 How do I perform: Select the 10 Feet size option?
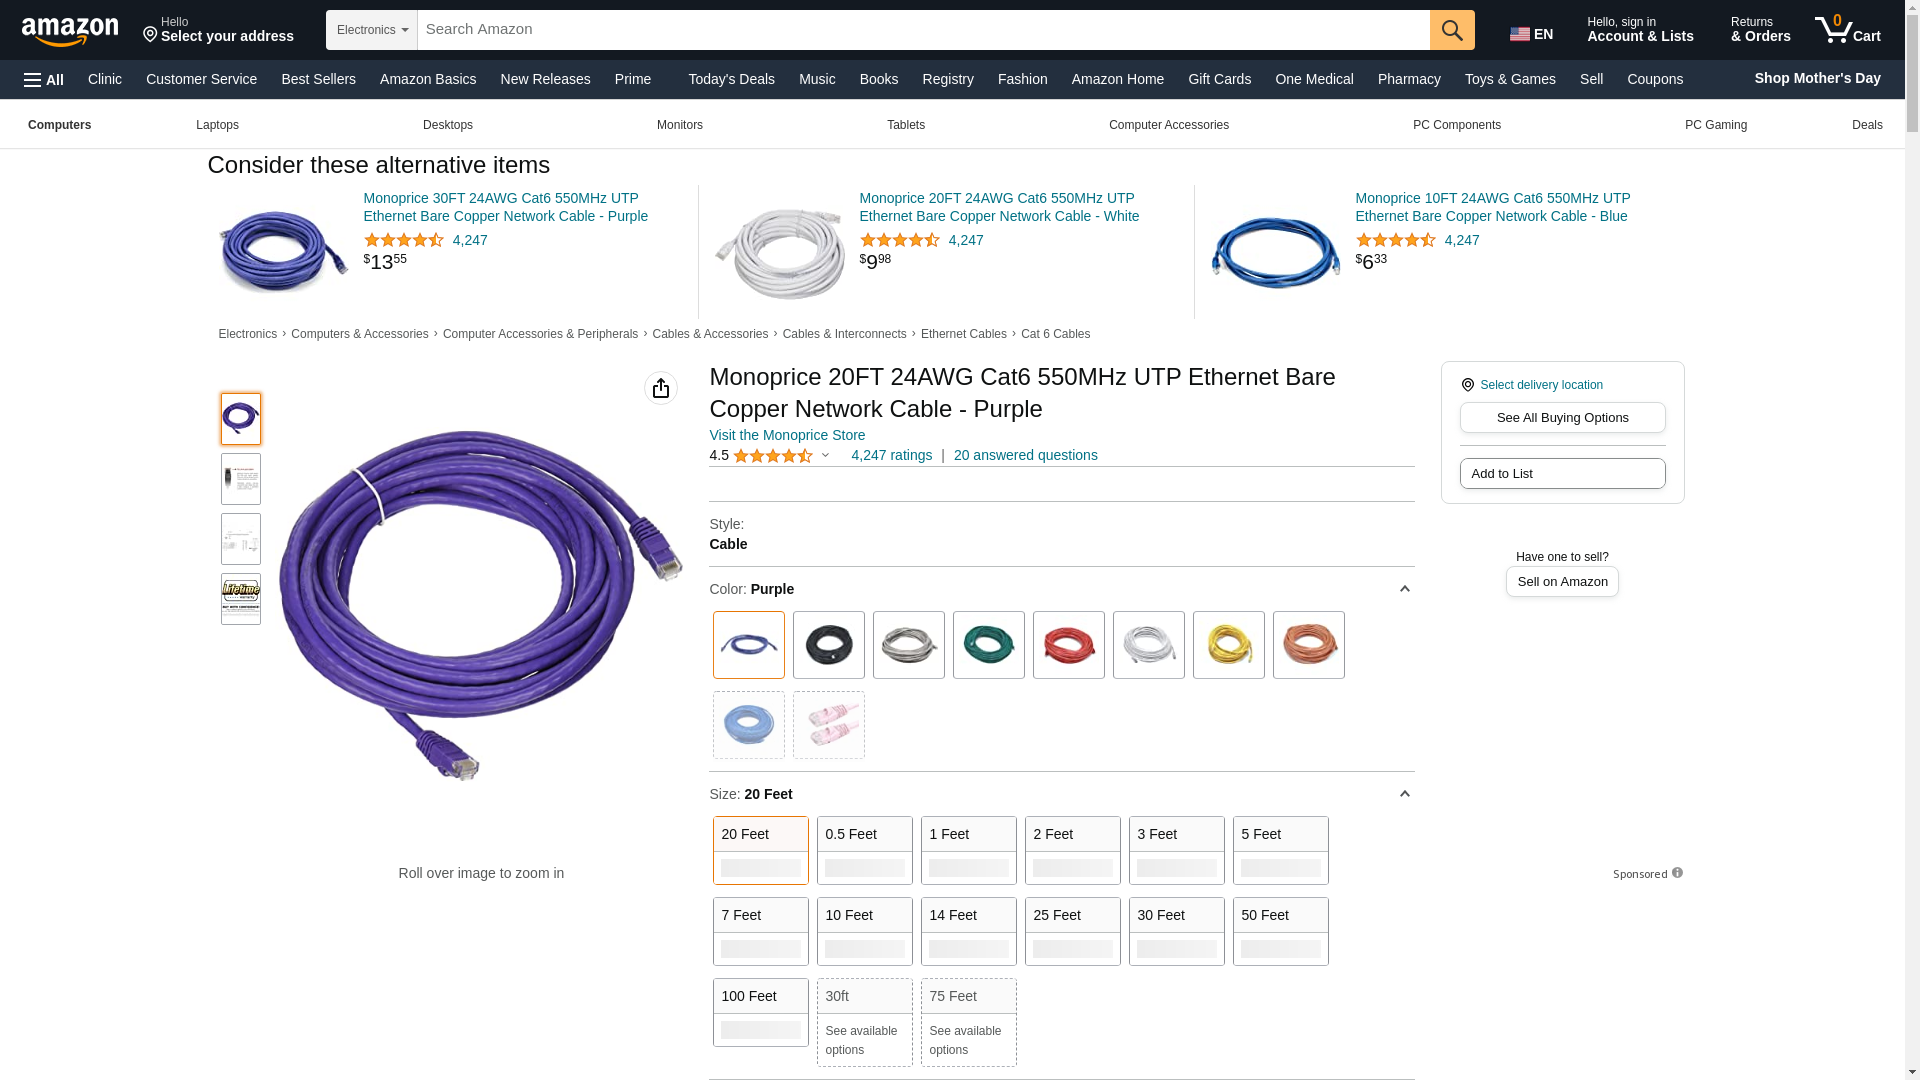pyautogui.click(x=864, y=930)
